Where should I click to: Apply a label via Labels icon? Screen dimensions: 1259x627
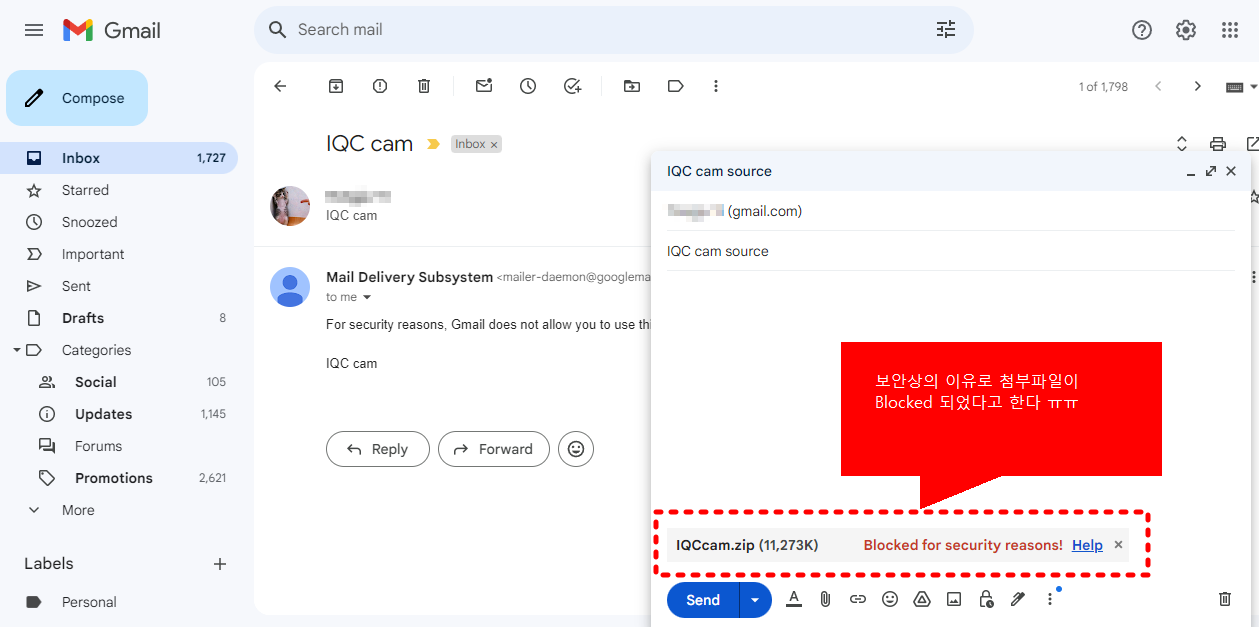click(676, 86)
